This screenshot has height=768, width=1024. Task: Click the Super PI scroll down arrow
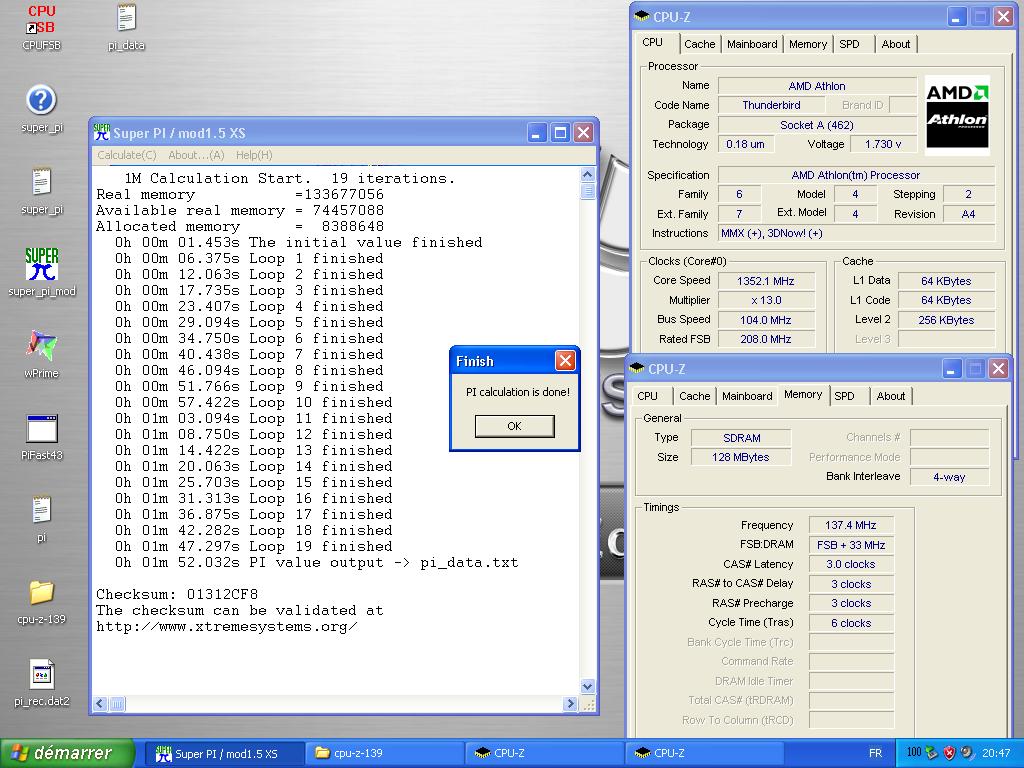[587, 686]
